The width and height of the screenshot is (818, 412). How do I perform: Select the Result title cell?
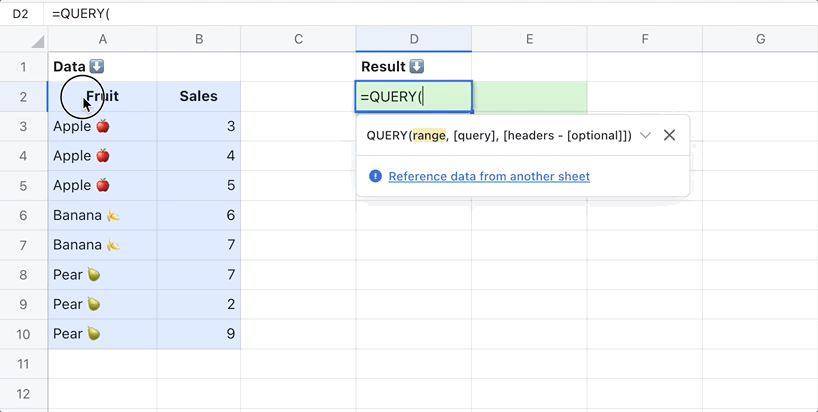[414, 67]
